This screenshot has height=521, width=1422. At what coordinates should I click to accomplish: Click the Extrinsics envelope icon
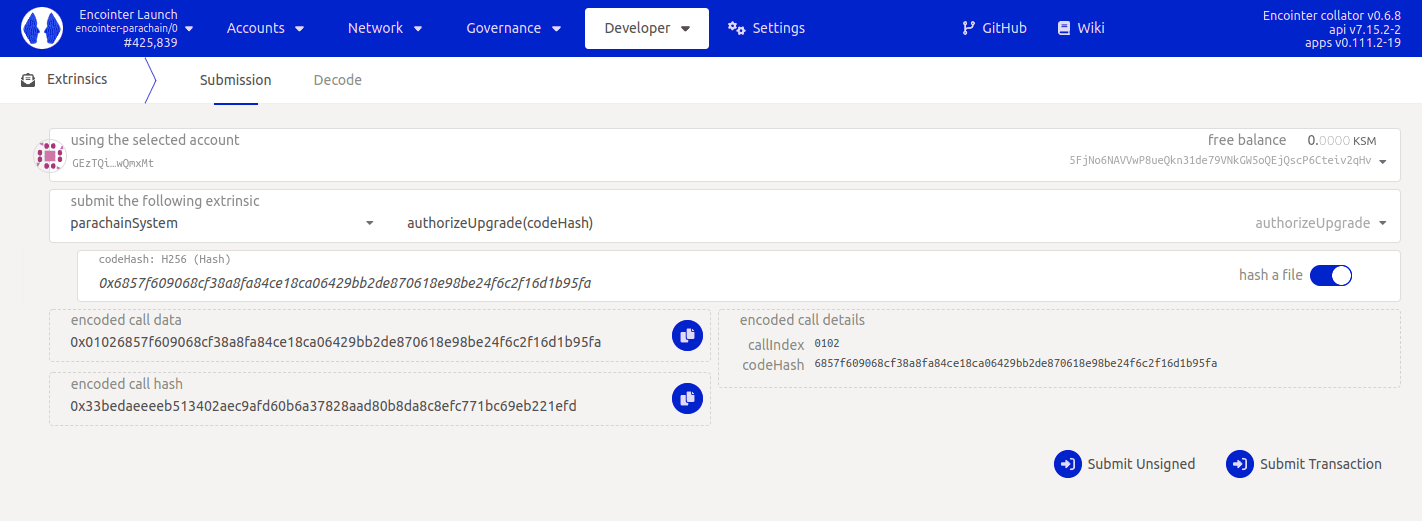pos(29,79)
